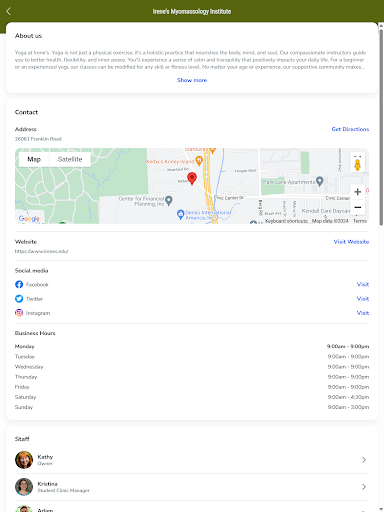The height and width of the screenshot is (512, 384).
Task: Go back using the header arrow
Action: 8,11
